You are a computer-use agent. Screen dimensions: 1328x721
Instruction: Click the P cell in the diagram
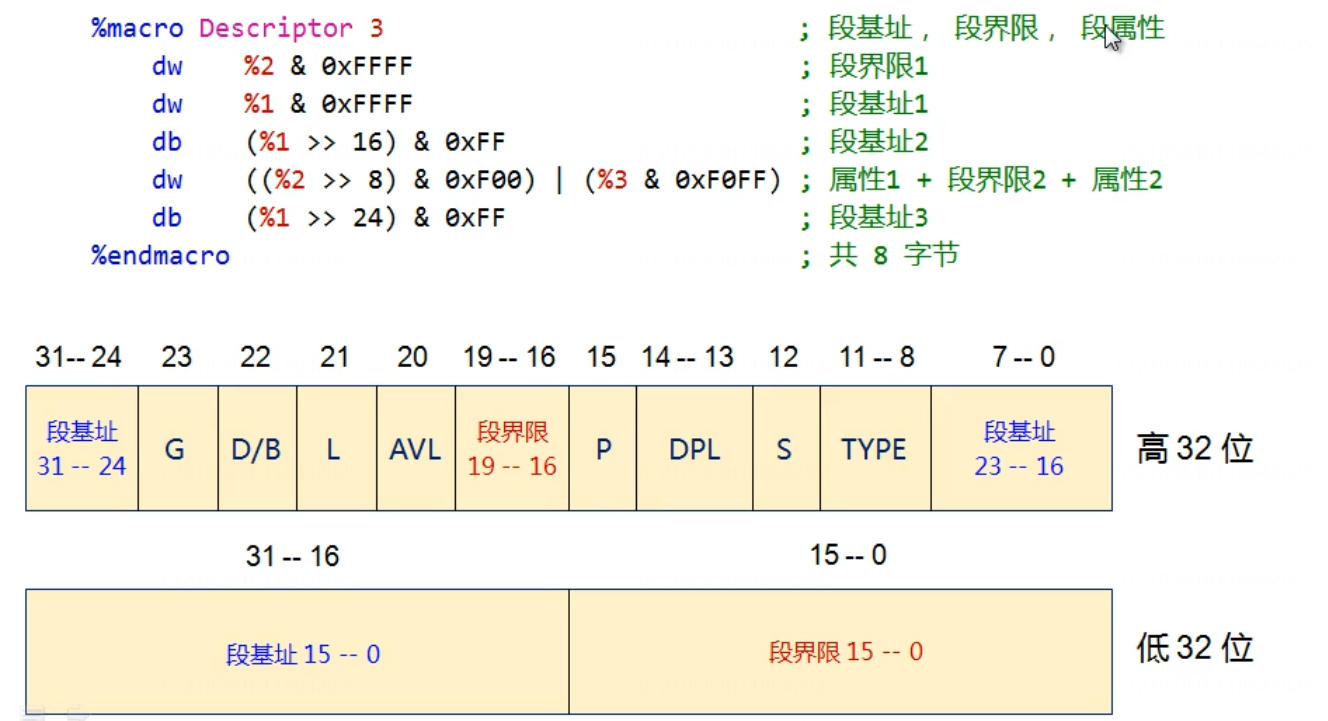coord(603,449)
